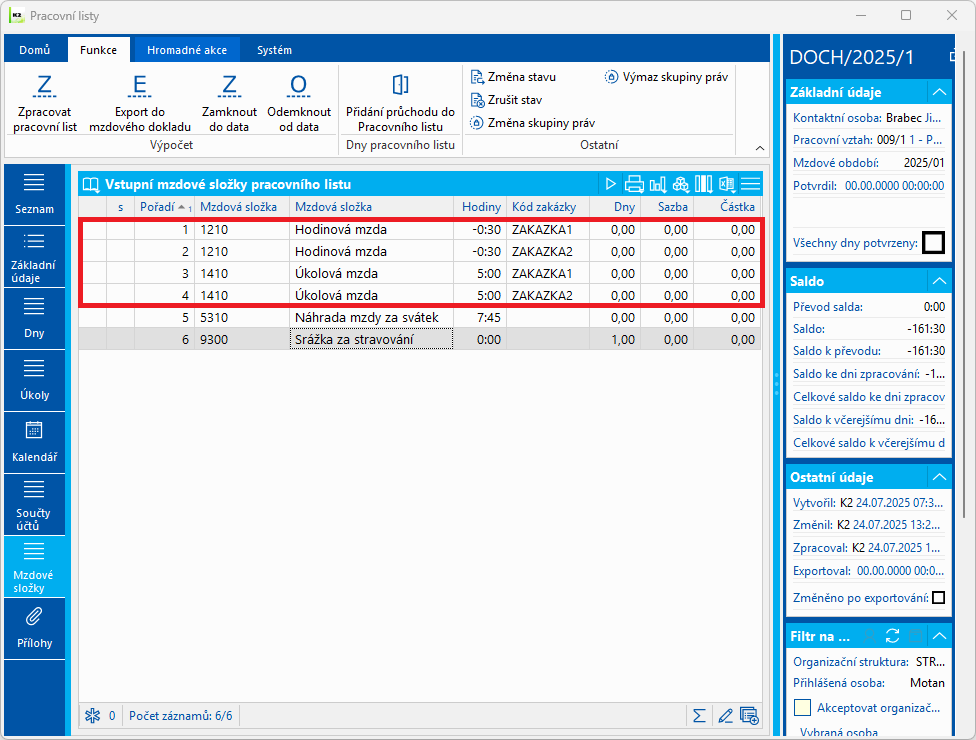Click refresh icon in Filtr na header
Screen dimensions: 976x740
(x=893, y=636)
